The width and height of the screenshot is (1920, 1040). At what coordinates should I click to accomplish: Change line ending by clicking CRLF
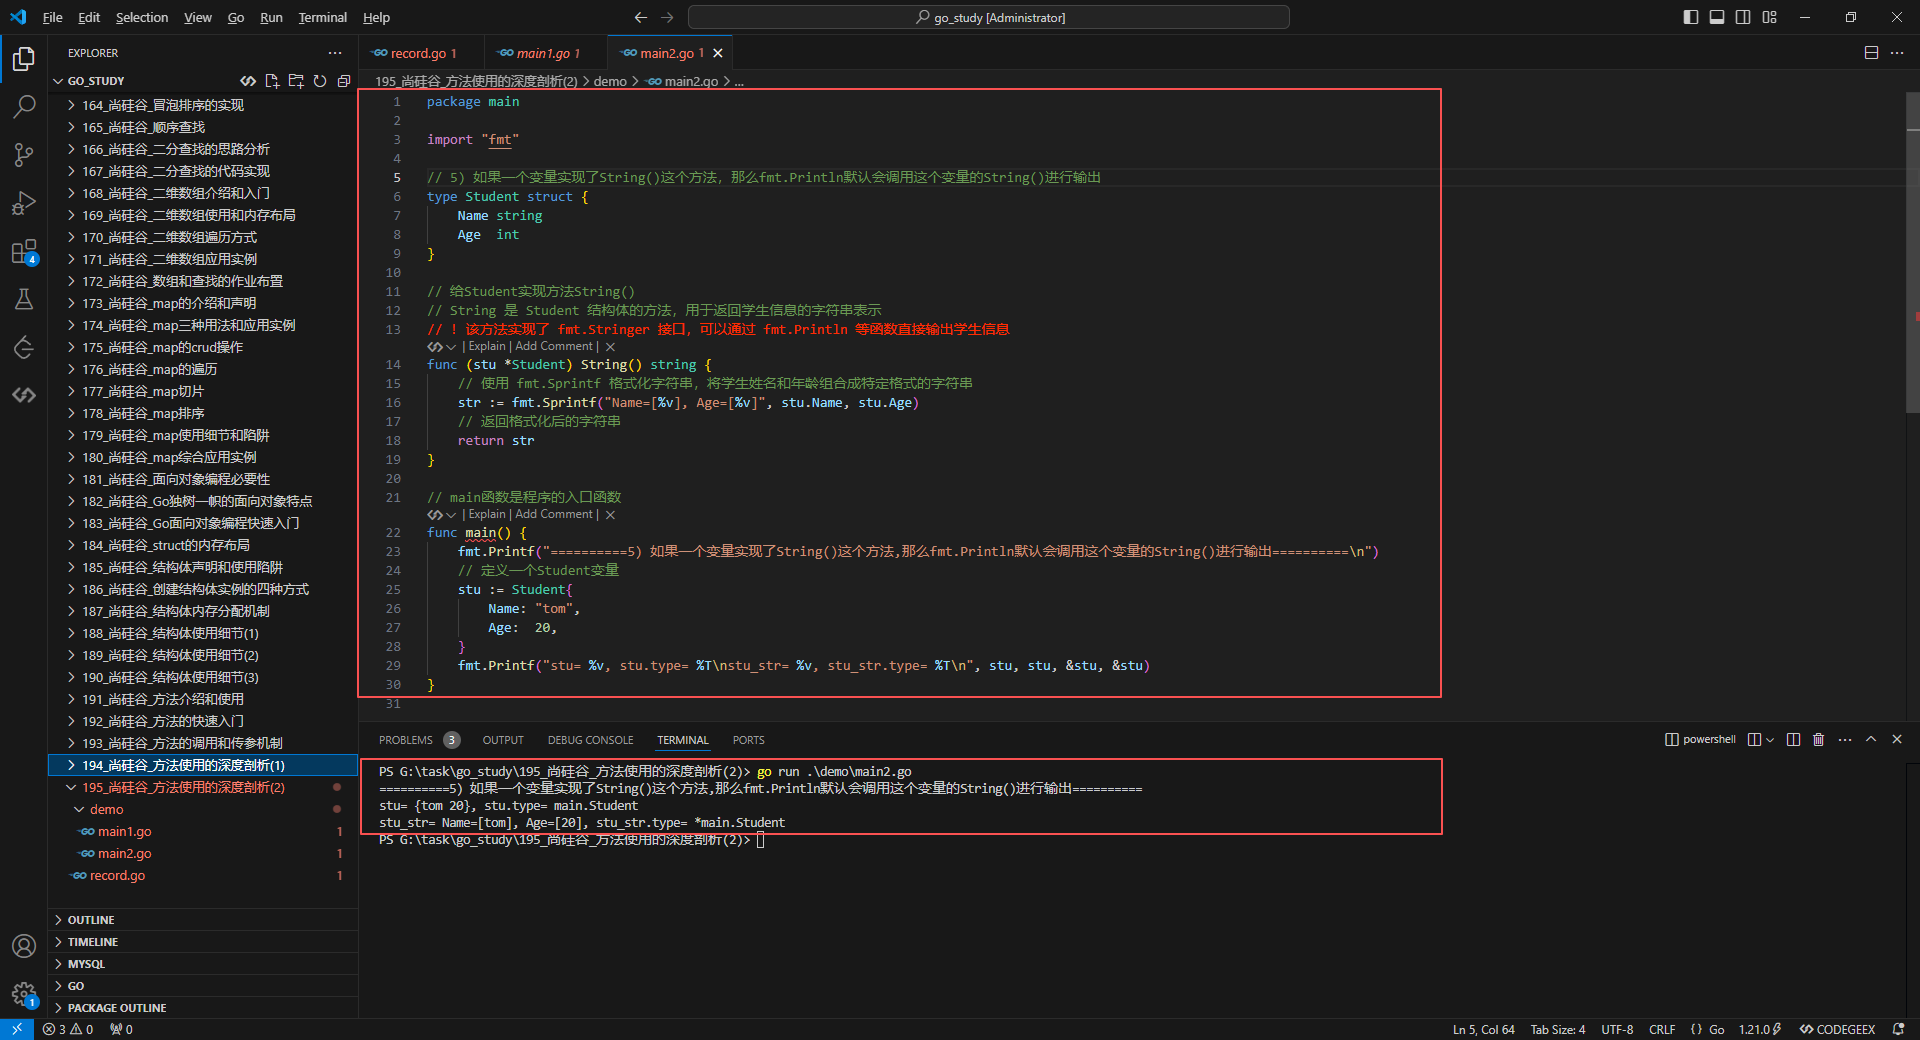(x=1661, y=1029)
